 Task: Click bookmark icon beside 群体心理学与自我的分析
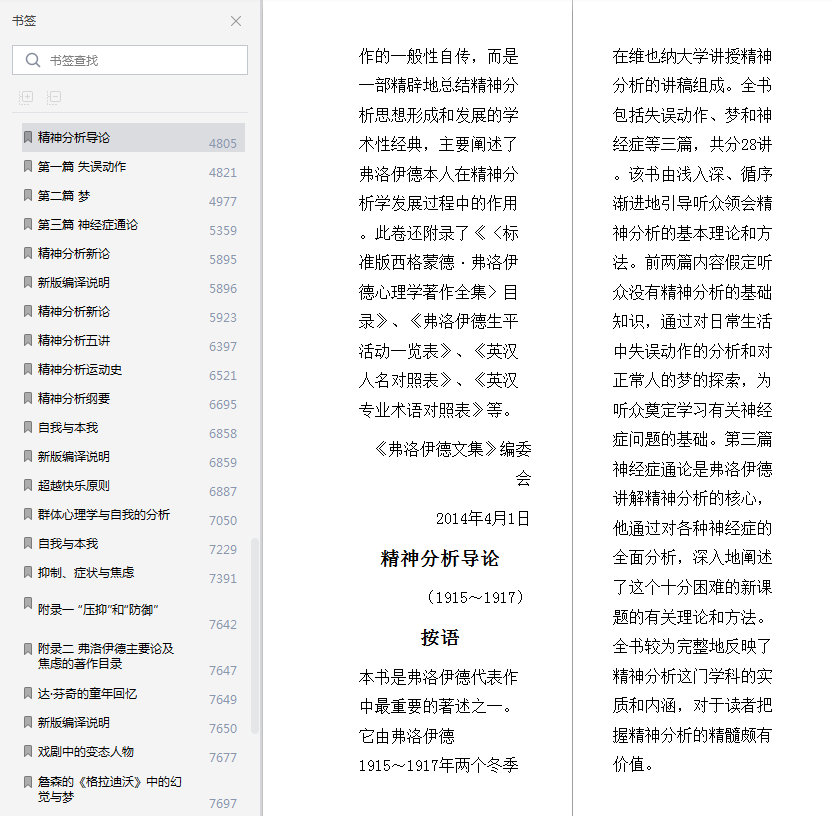pyautogui.click(x=28, y=514)
